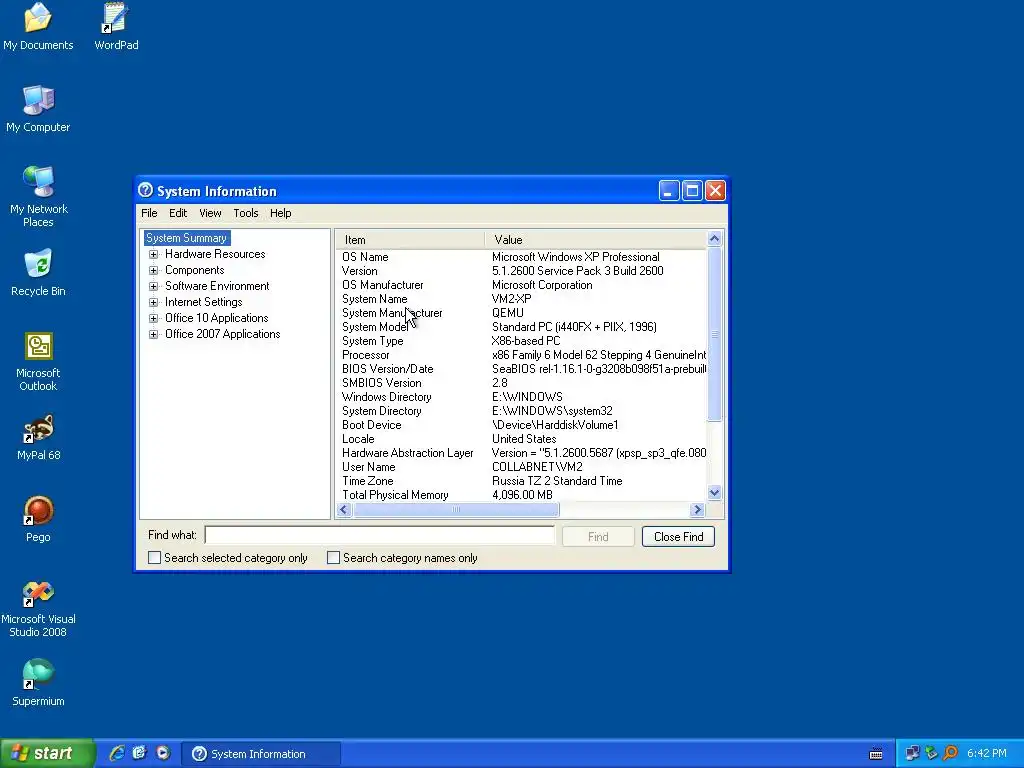The width and height of the screenshot is (1024, 768).
Task: Open the My Documents desktop icon
Action: coord(38,26)
